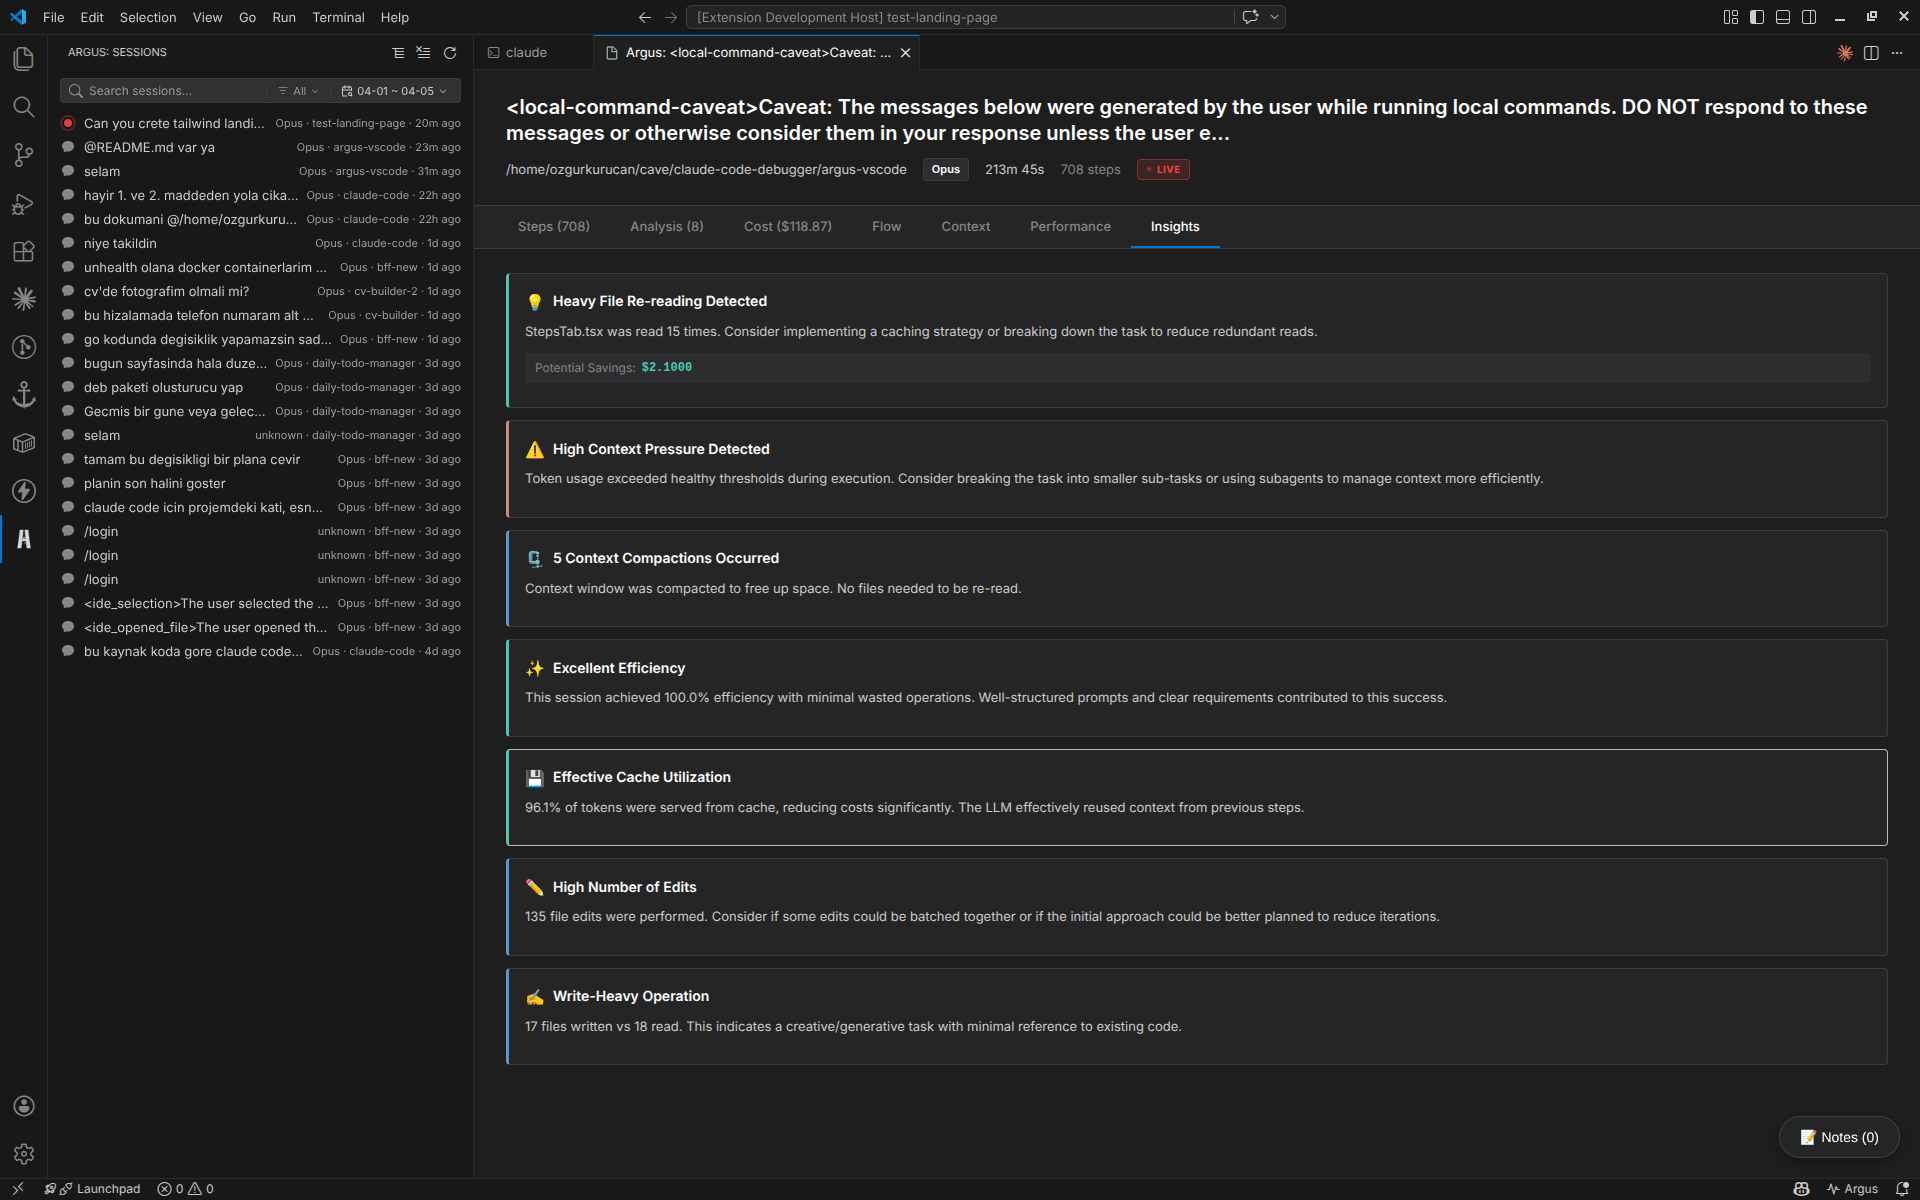Toggle the LIVE indicator on the session
Image resolution: width=1920 pixels, height=1200 pixels.
[1162, 169]
